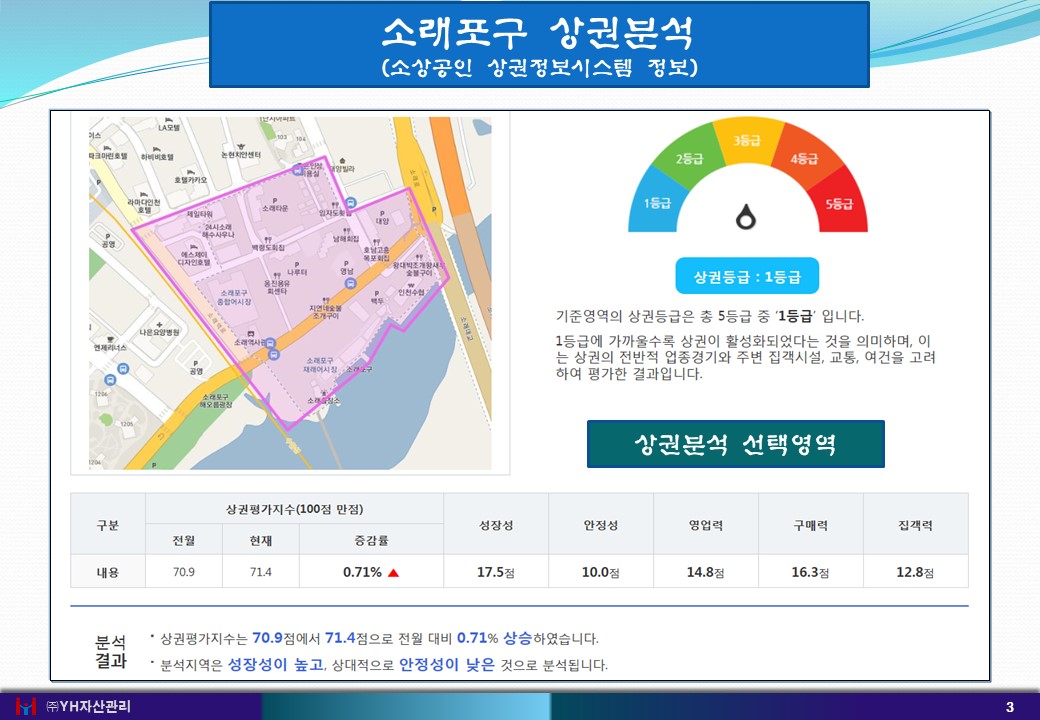Select the 라마다인천호텔 hotel icon
1040x720 pixels.
point(144,195)
